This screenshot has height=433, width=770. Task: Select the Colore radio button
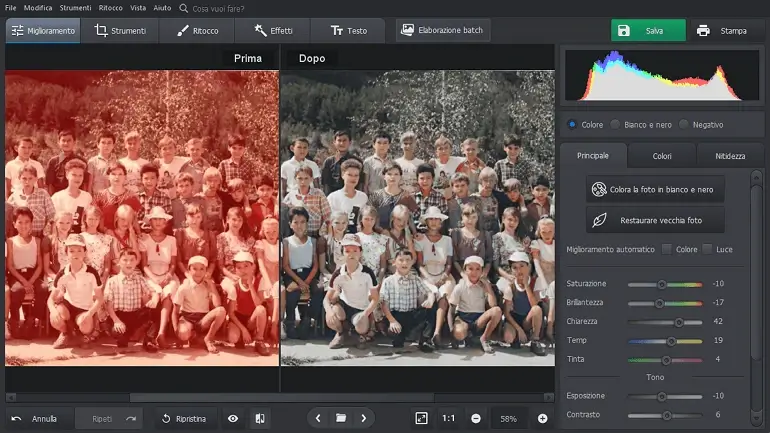click(x=572, y=124)
